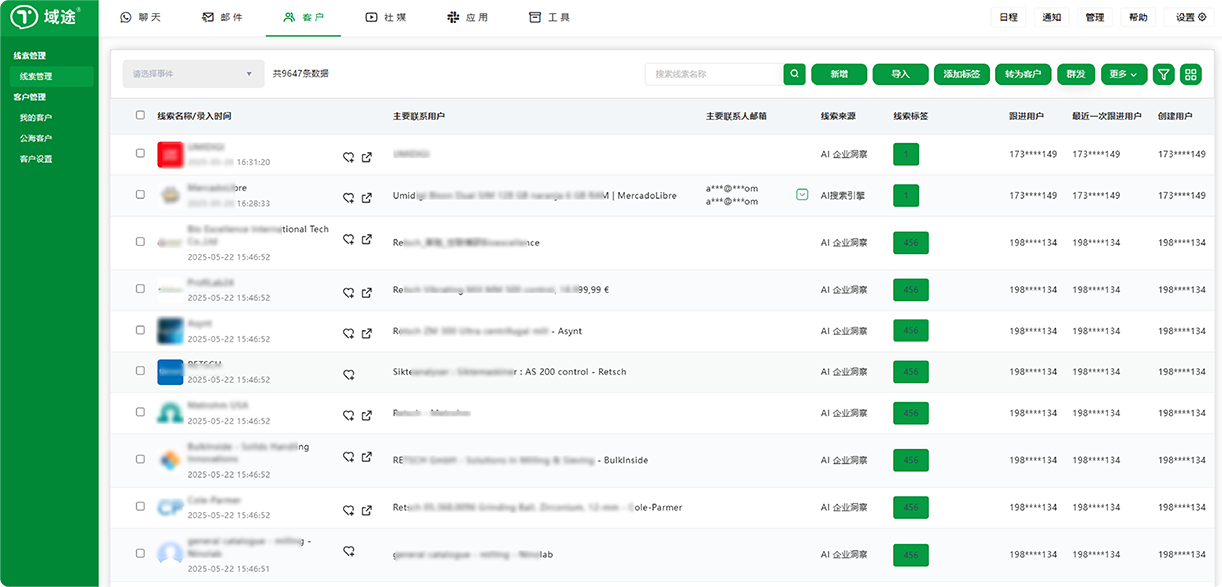The height and width of the screenshot is (587, 1222).
Task: Open the 社媒 tab
Action: [x=385, y=18]
